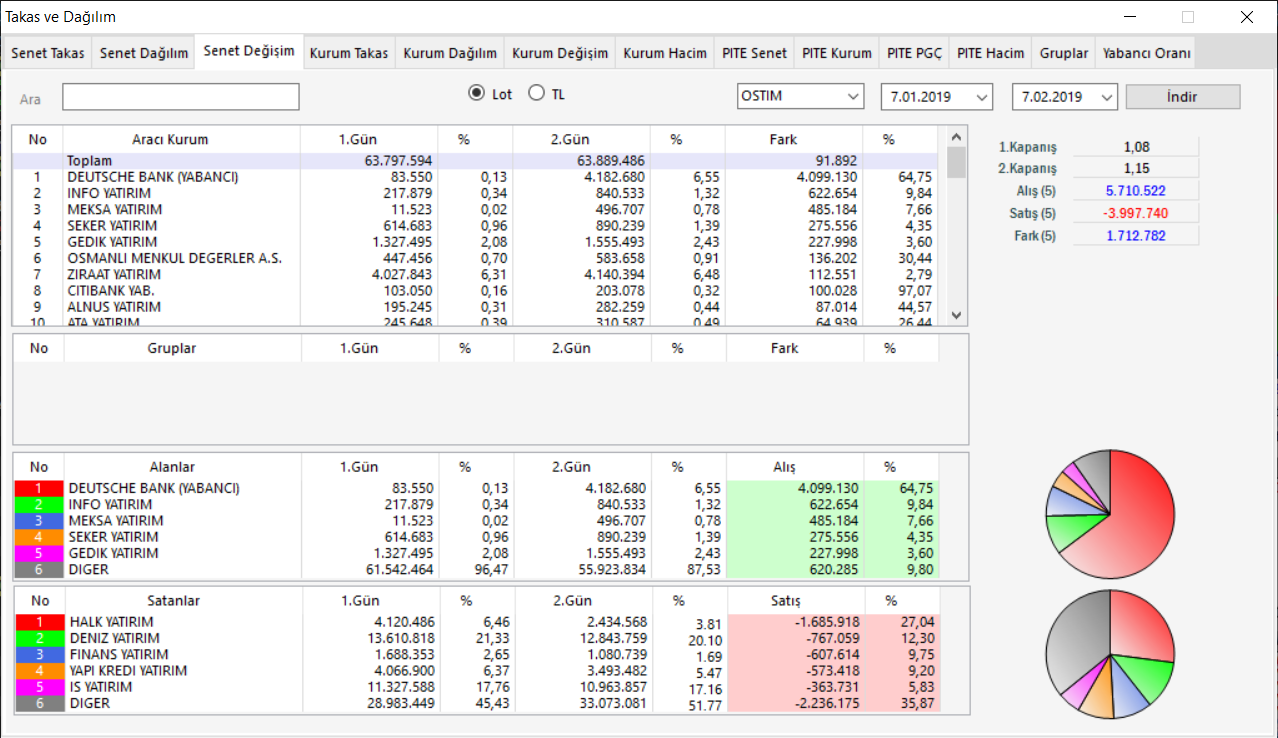Switch to the Senet Takas tab
Viewport: 1278px width, 738px height.
click(48, 53)
